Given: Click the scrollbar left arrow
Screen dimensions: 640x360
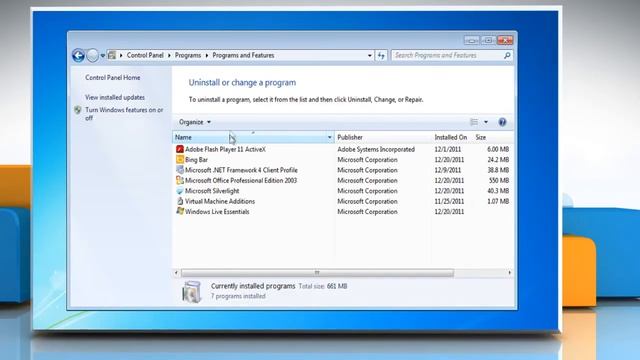Looking at the screenshot, I should click(x=176, y=273).
